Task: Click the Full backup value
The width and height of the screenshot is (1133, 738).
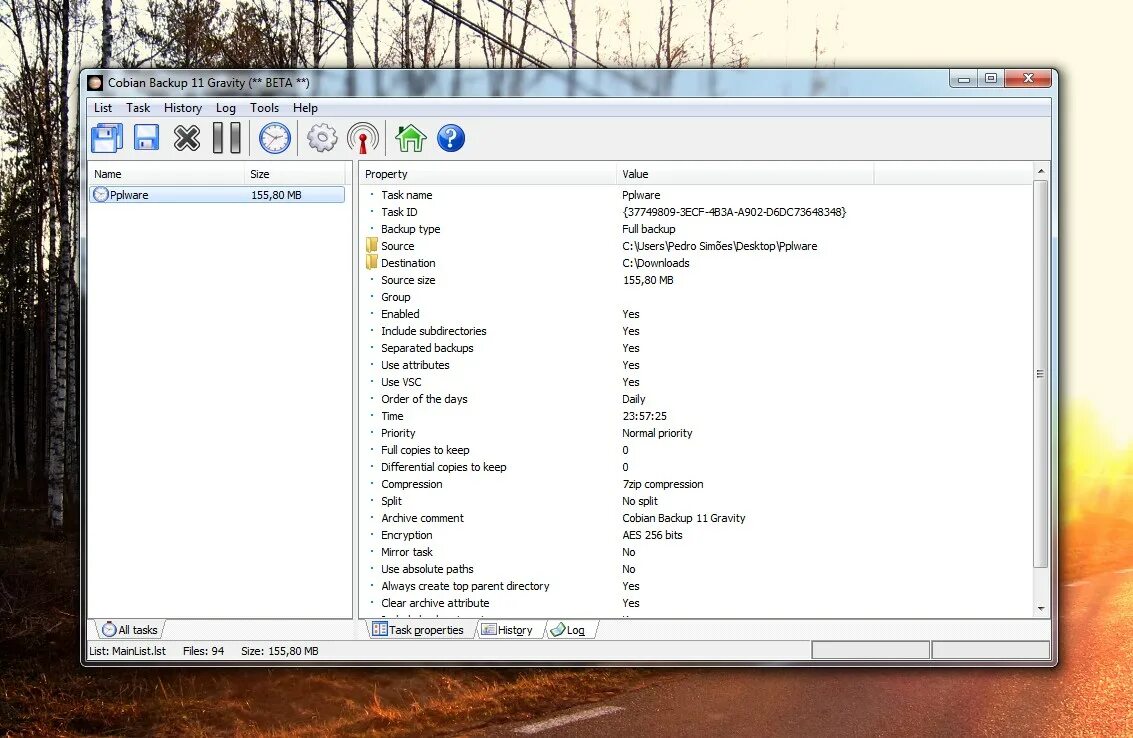Action: 649,228
